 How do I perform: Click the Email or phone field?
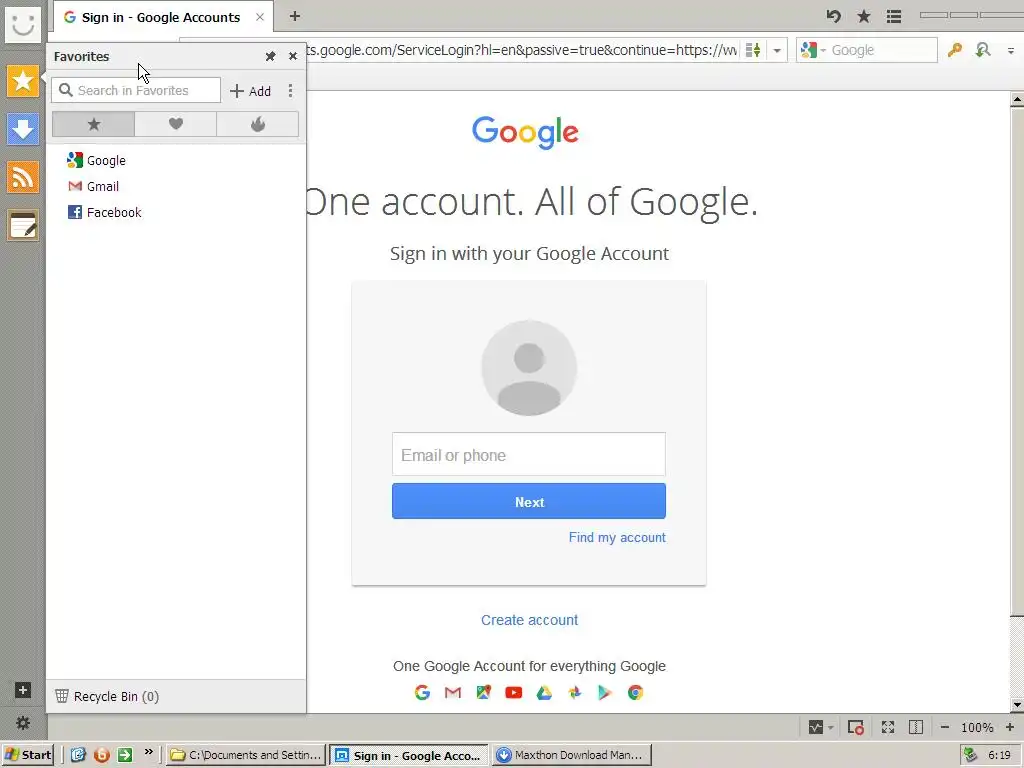click(x=529, y=455)
